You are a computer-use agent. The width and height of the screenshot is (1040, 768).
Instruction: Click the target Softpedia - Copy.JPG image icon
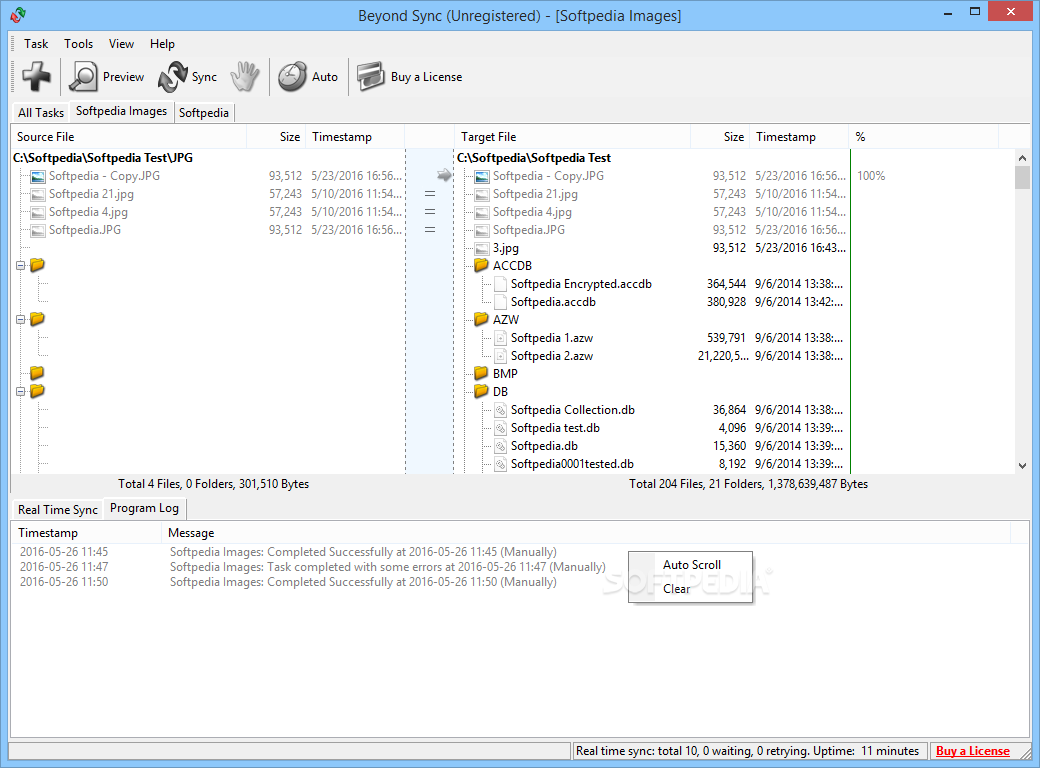coord(482,176)
